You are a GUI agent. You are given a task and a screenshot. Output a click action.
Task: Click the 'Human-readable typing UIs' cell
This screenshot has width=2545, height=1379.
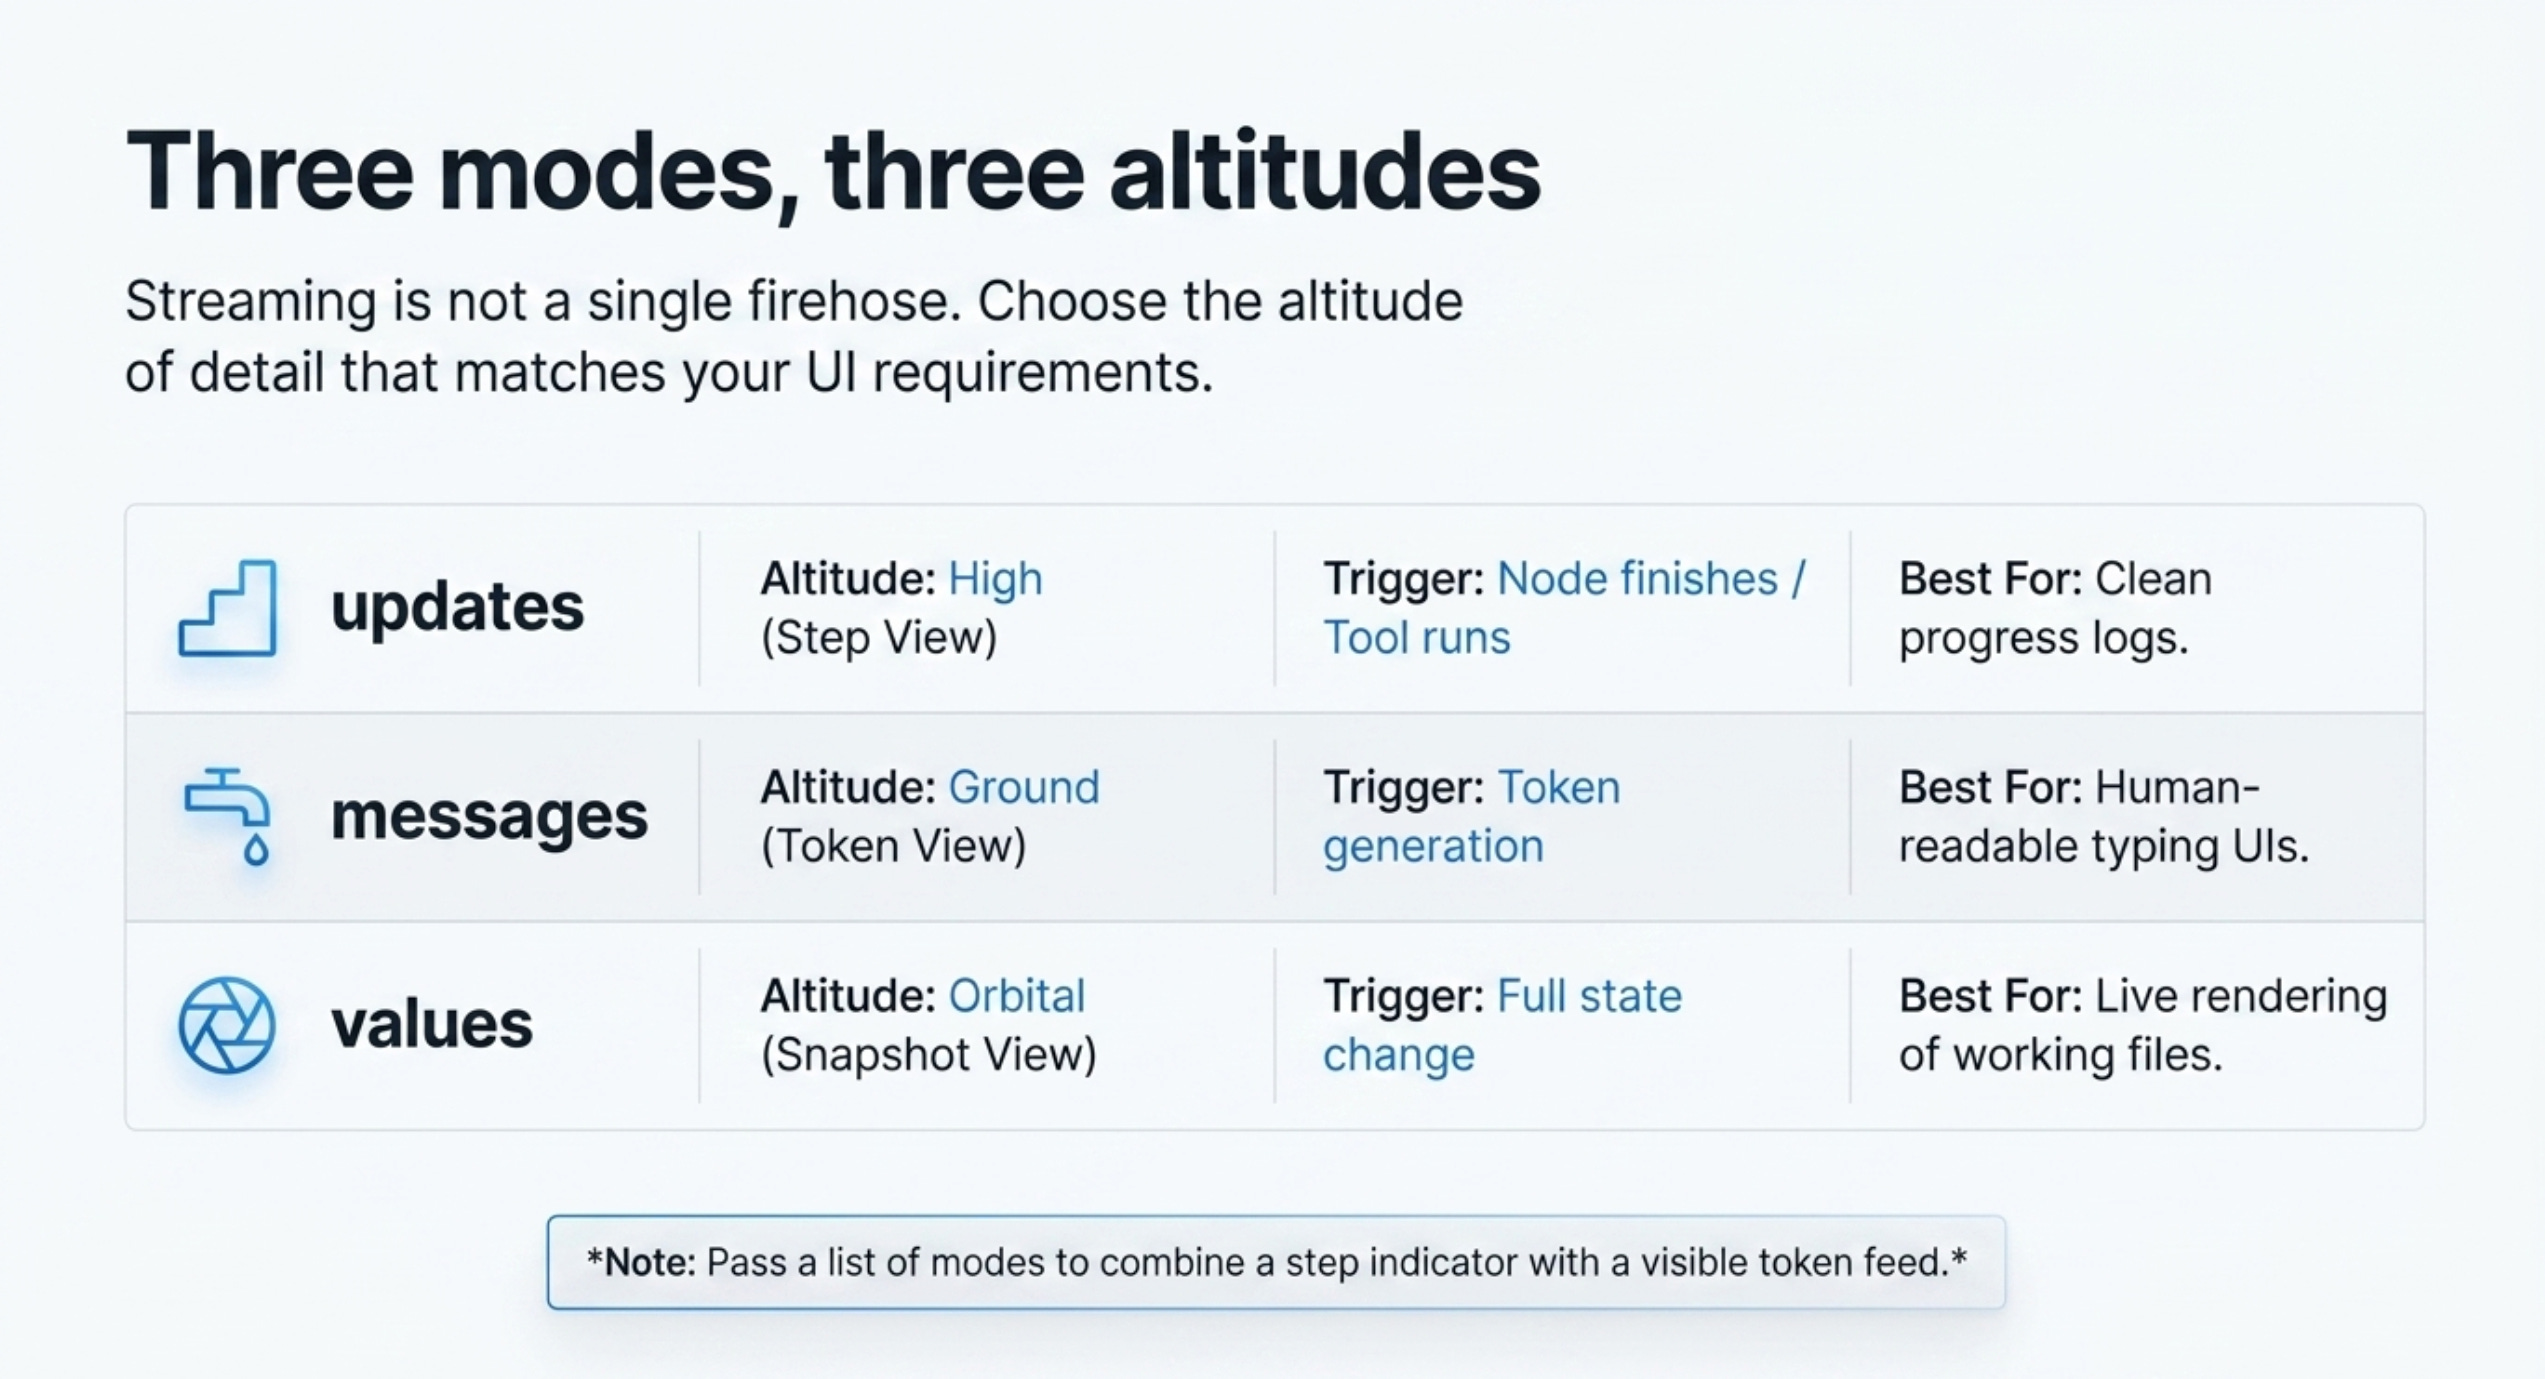2104,816
